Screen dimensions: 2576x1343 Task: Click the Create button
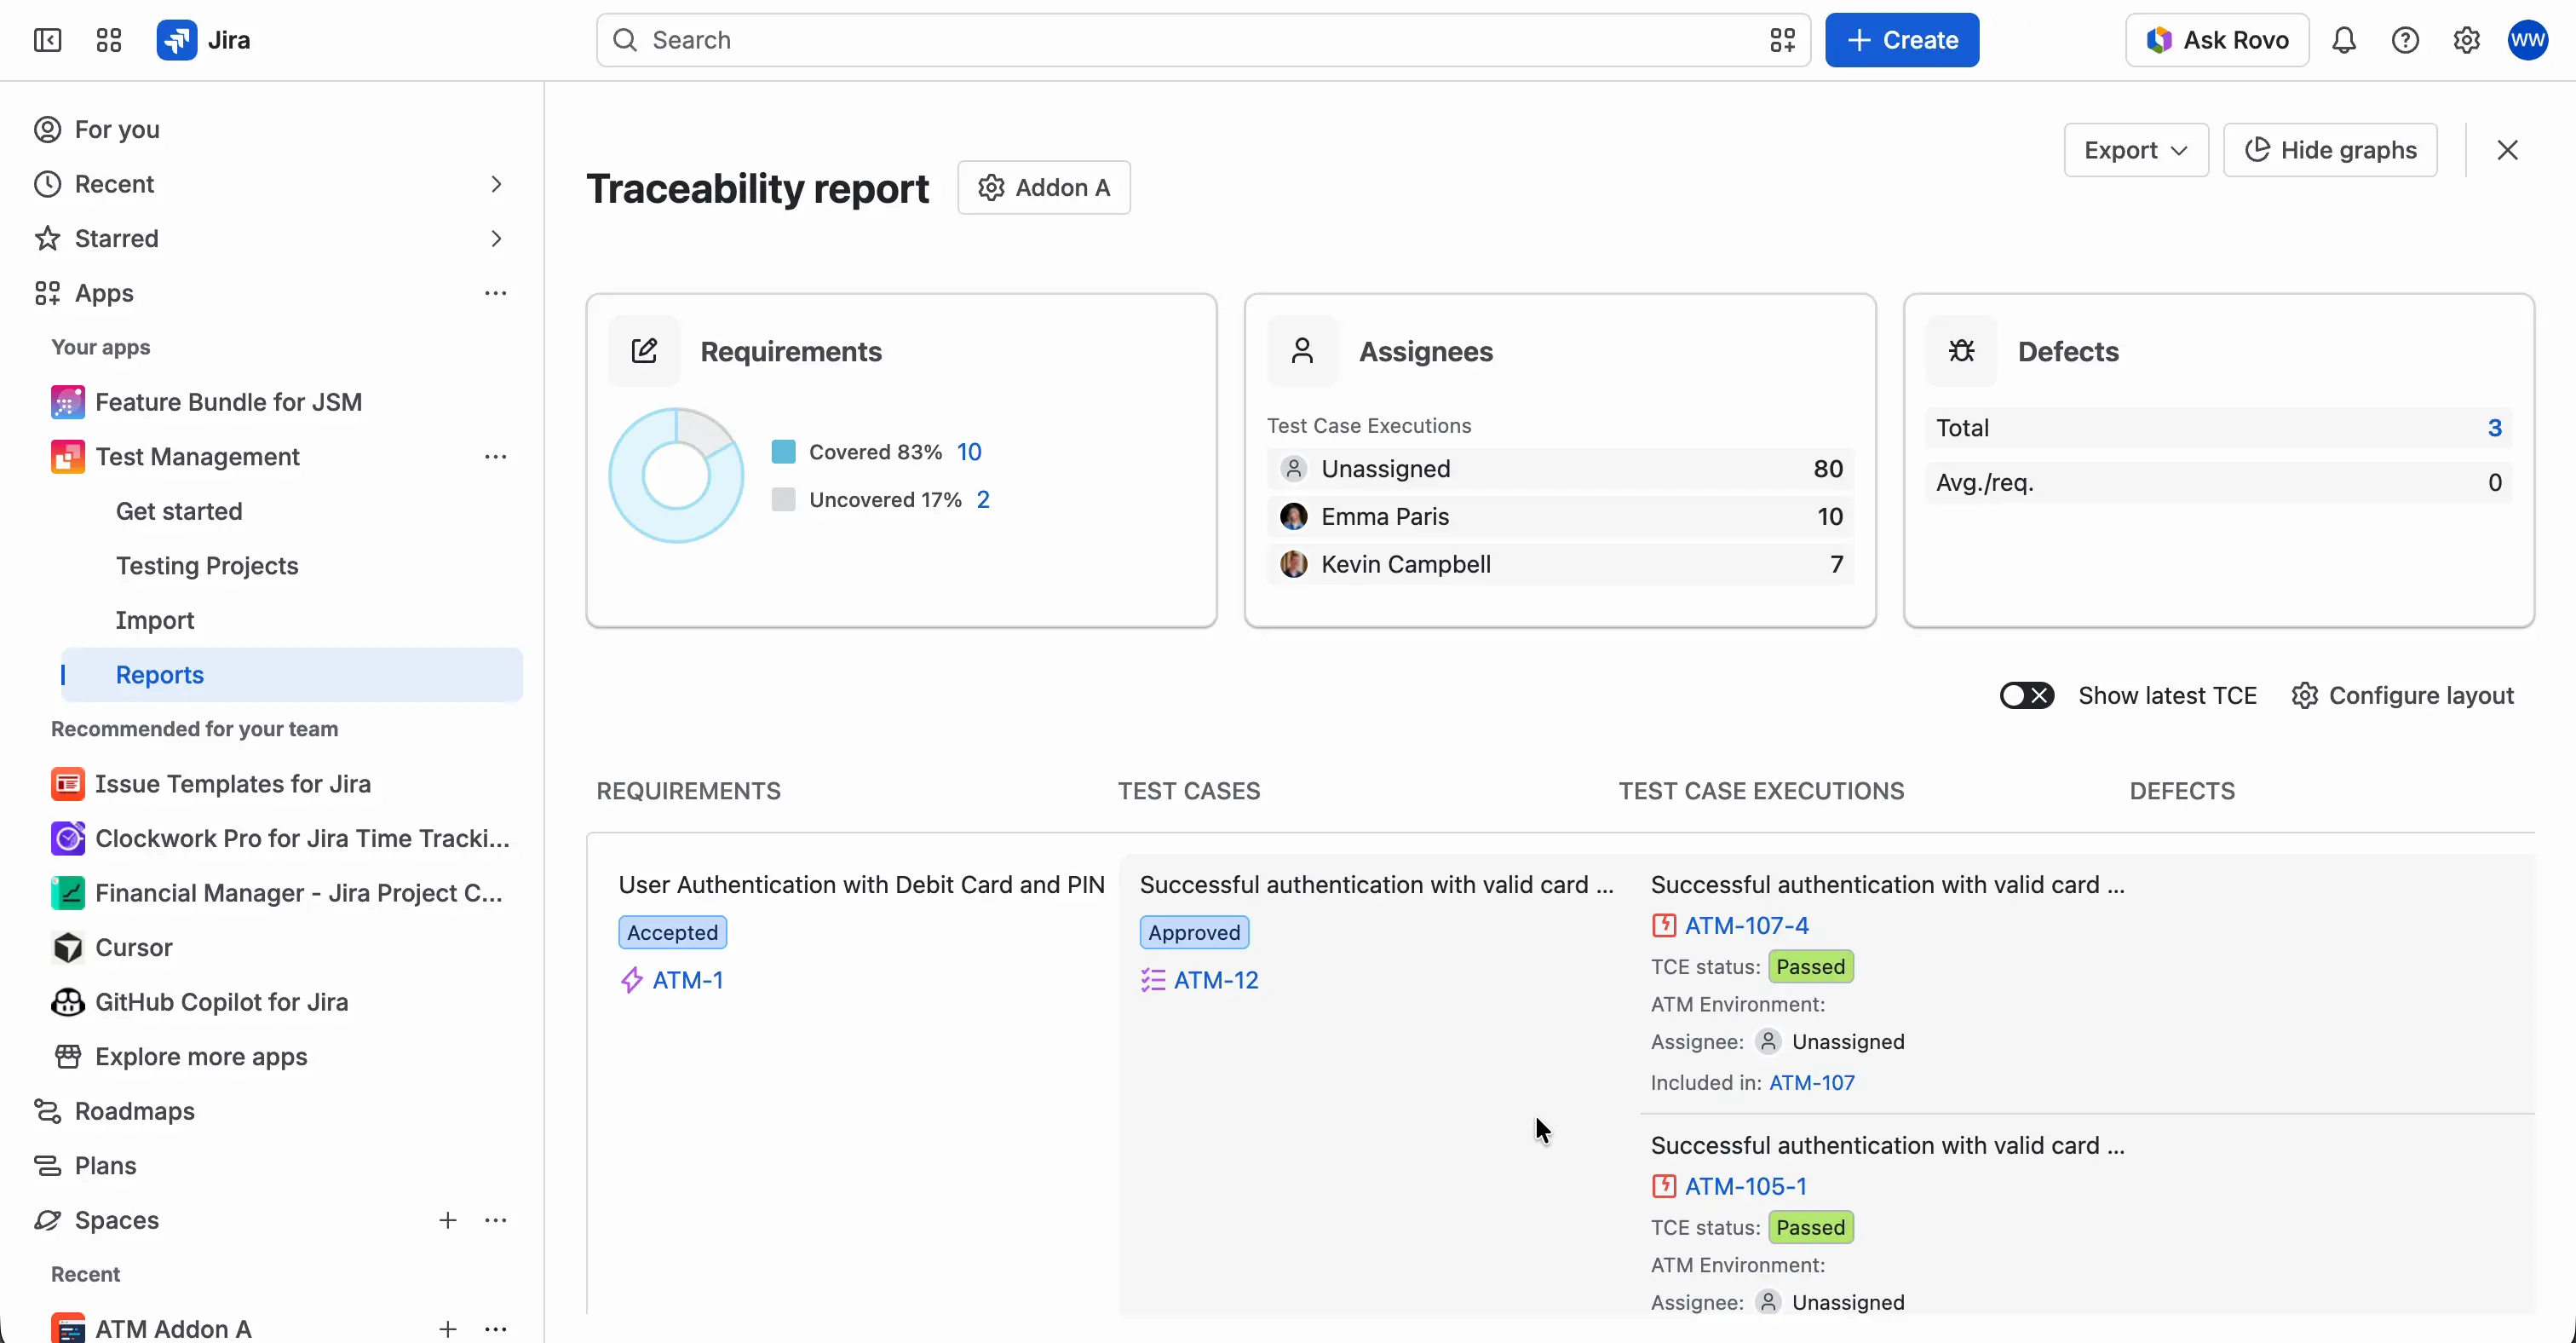tap(1902, 40)
